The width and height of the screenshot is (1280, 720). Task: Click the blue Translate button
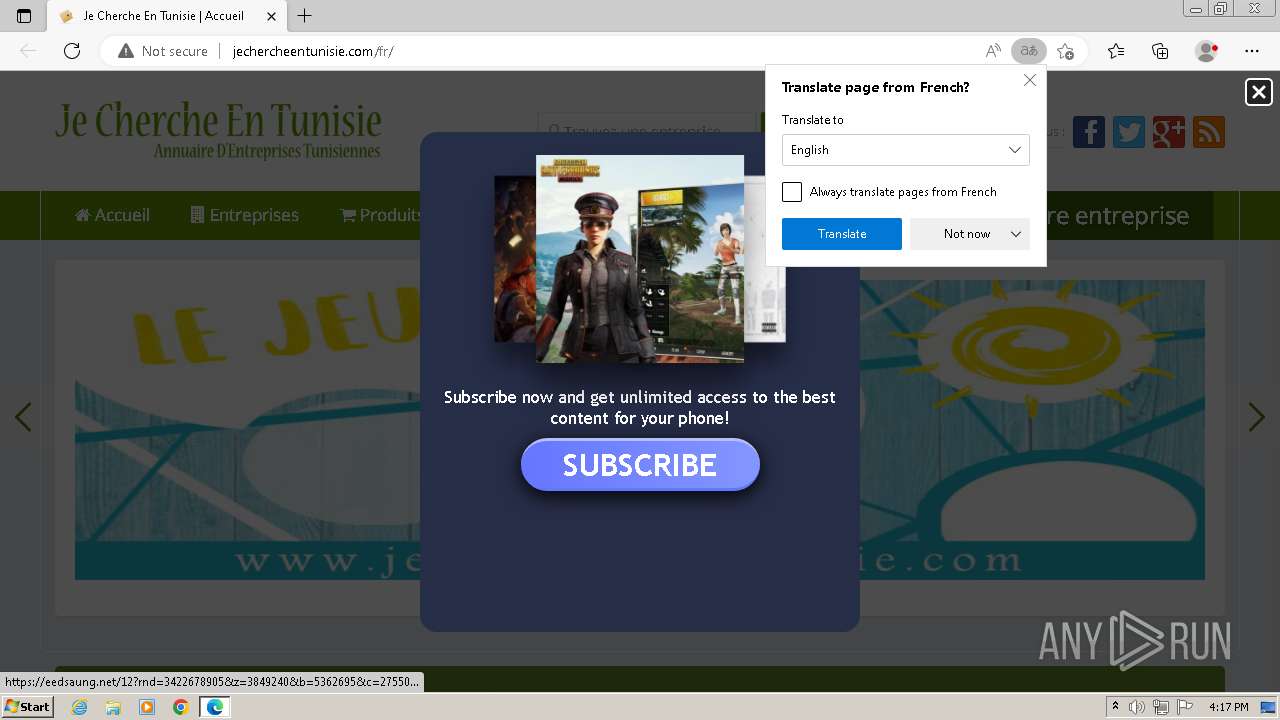[842, 234]
